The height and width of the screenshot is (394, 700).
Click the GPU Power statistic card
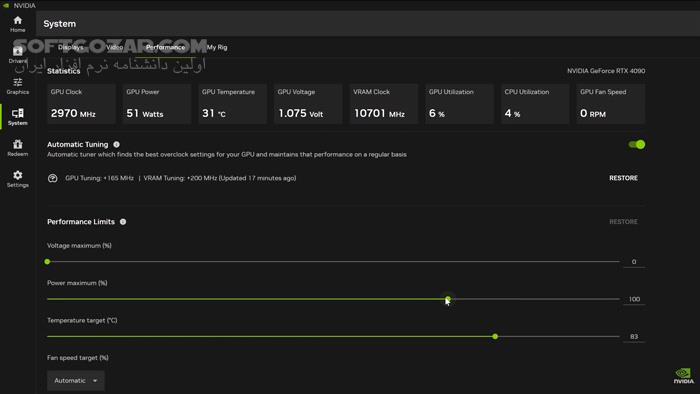157,104
